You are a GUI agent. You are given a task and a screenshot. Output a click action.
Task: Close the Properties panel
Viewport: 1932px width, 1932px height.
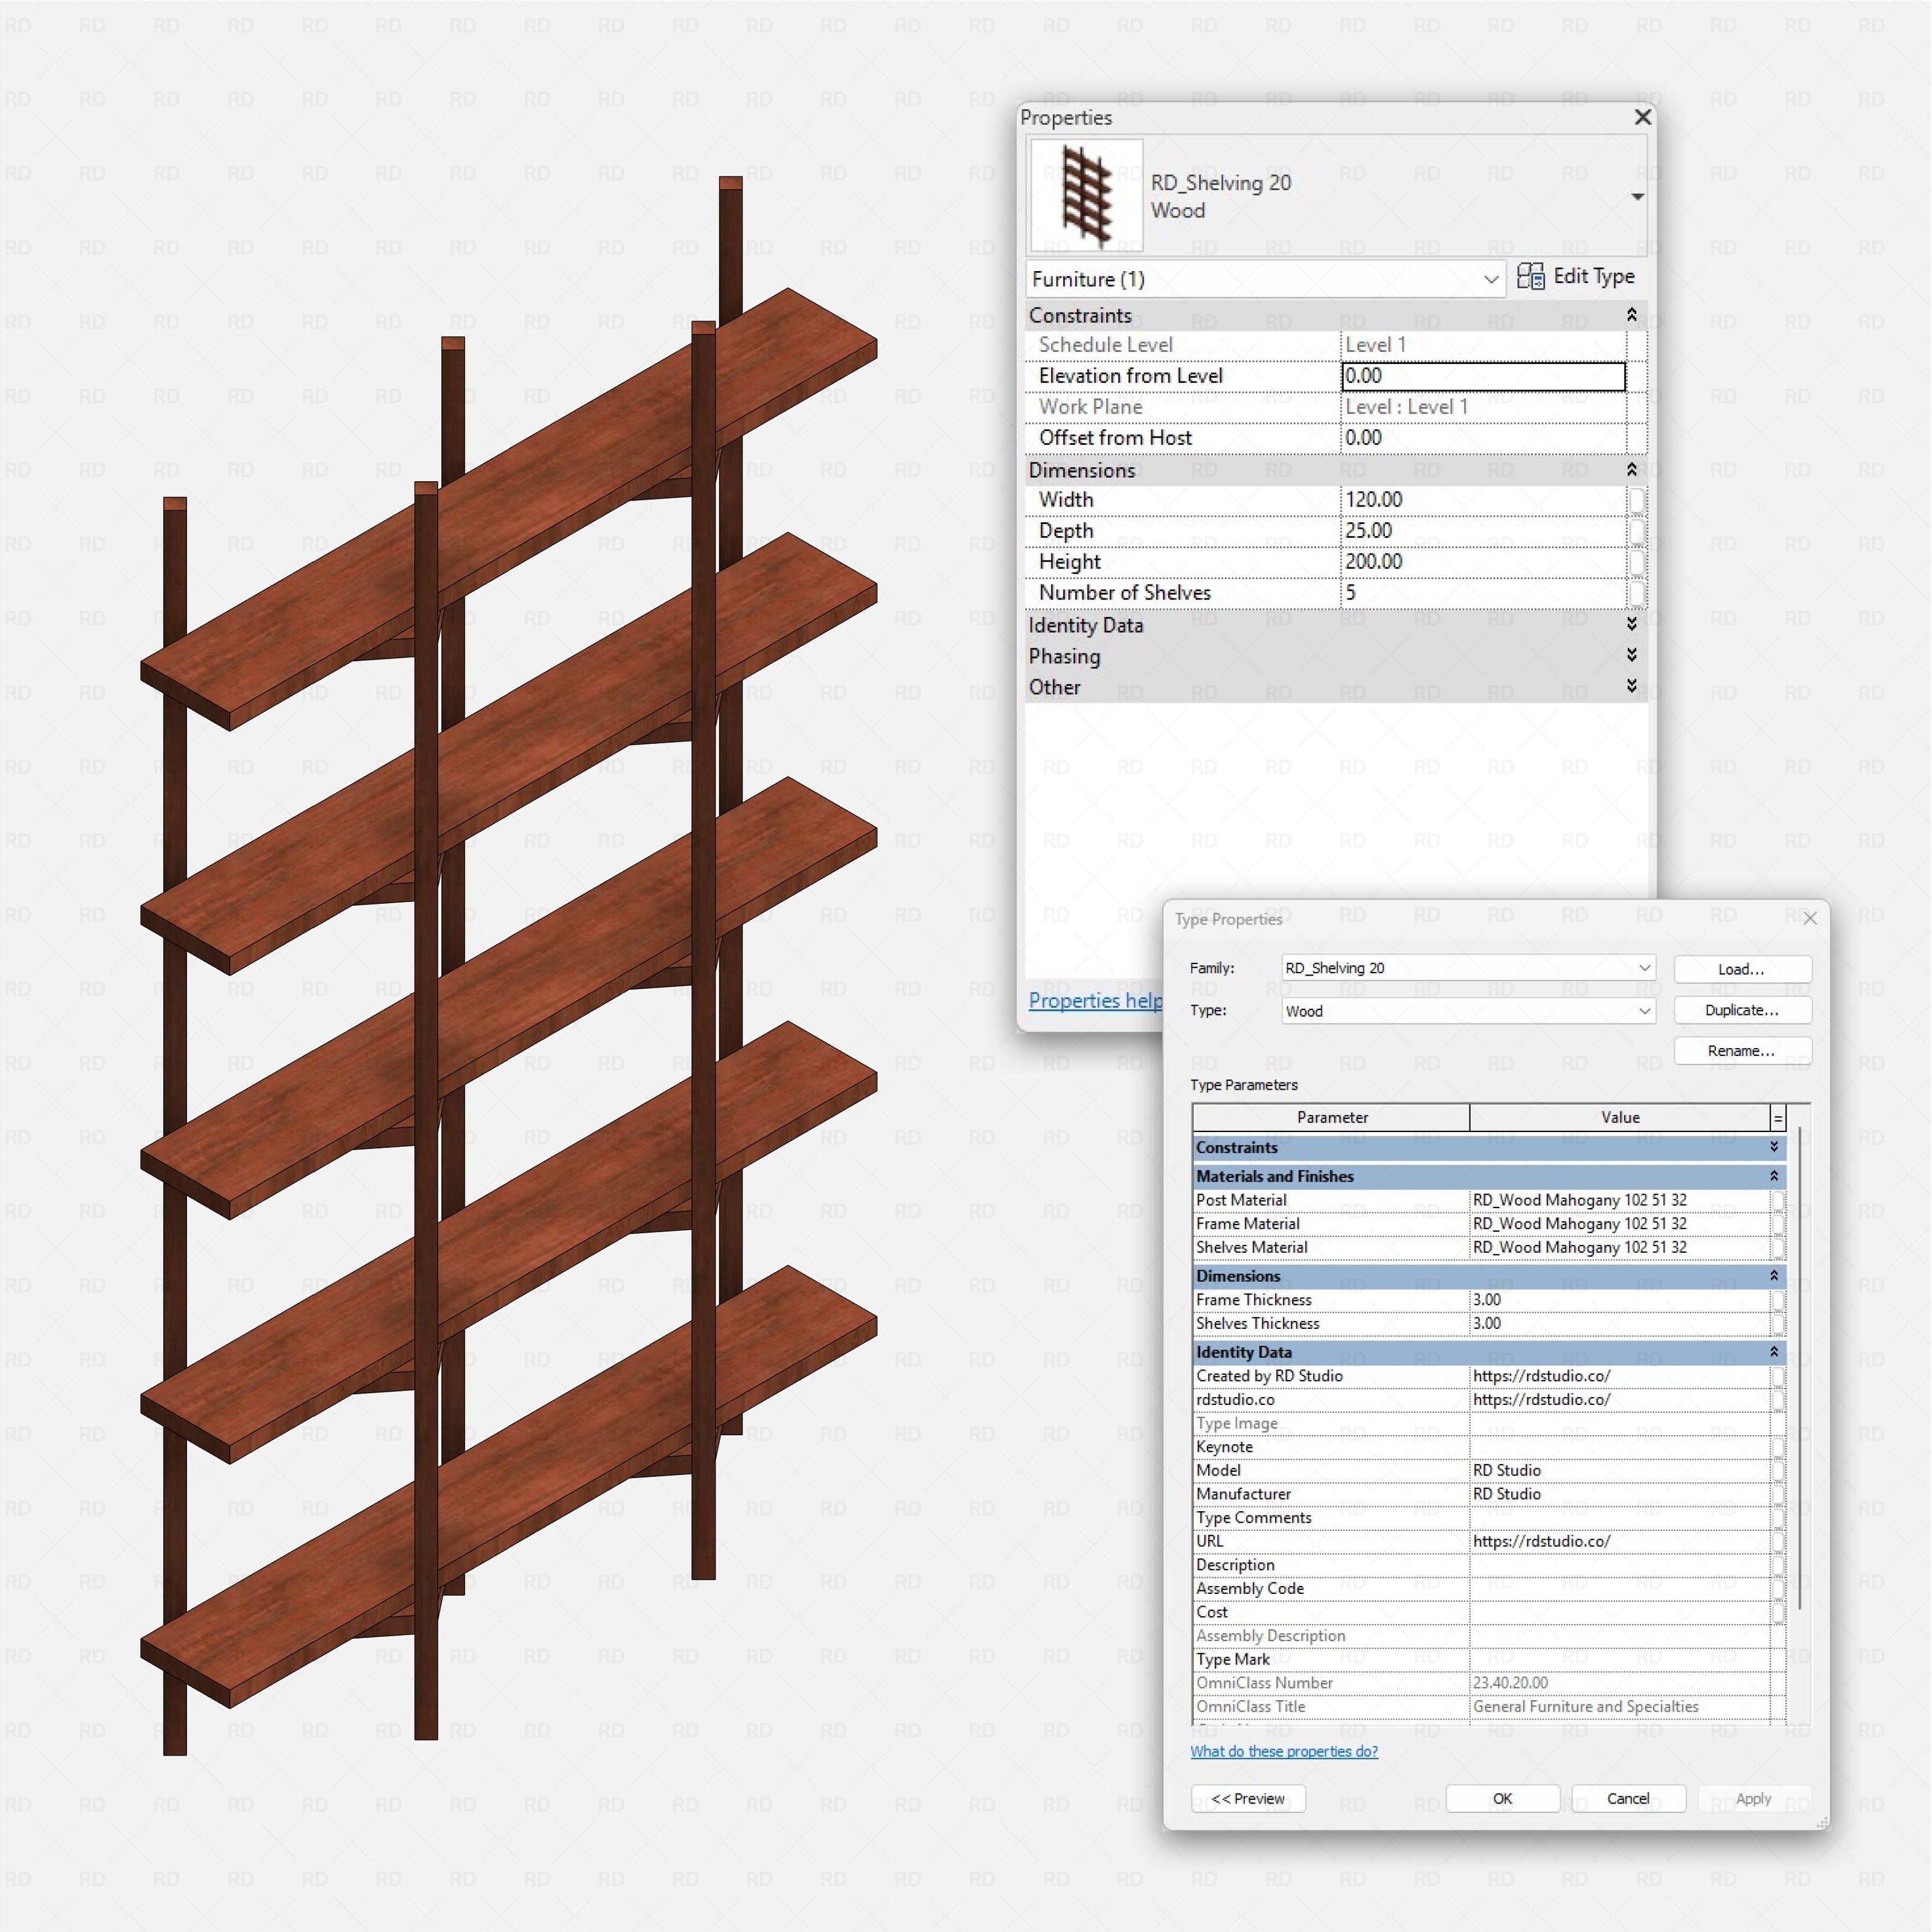pyautogui.click(x=1642, y=117)
